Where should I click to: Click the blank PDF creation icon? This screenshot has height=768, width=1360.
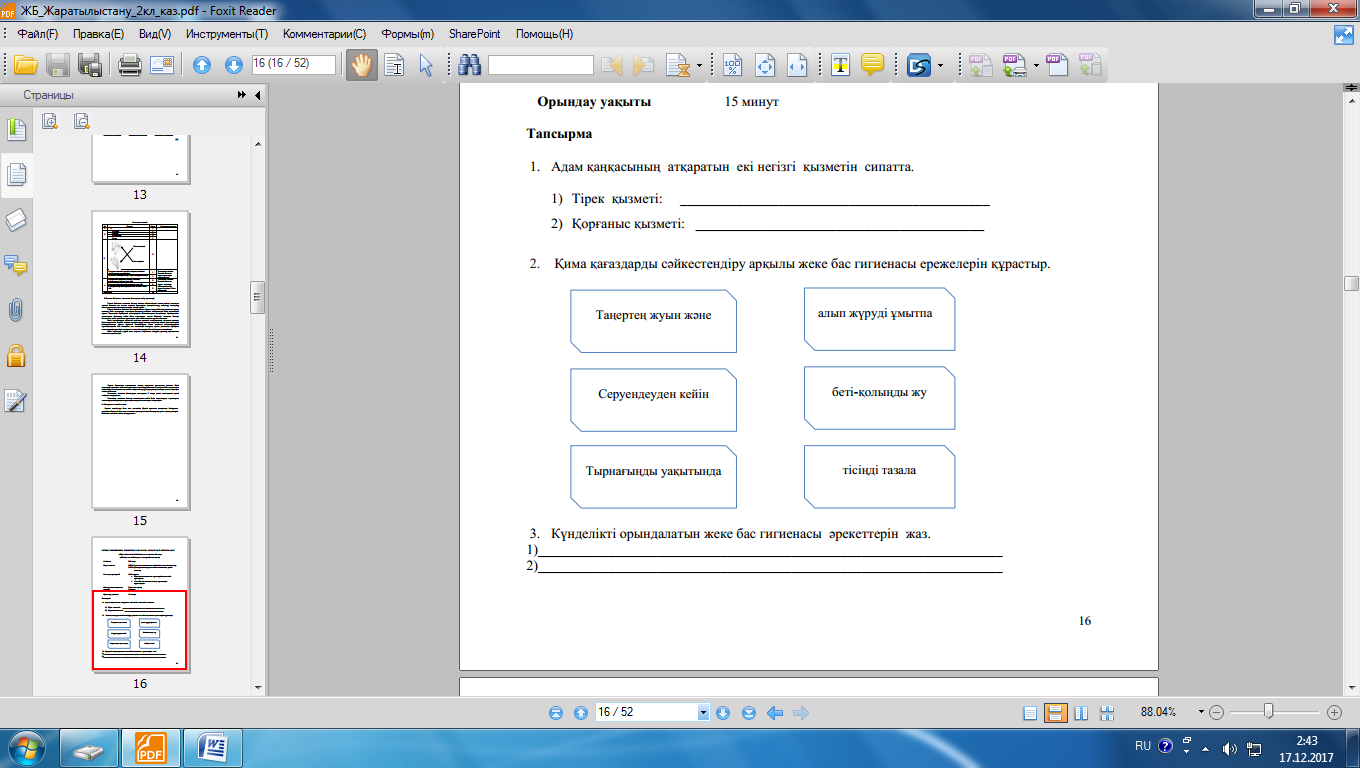tap(1058, 66)
